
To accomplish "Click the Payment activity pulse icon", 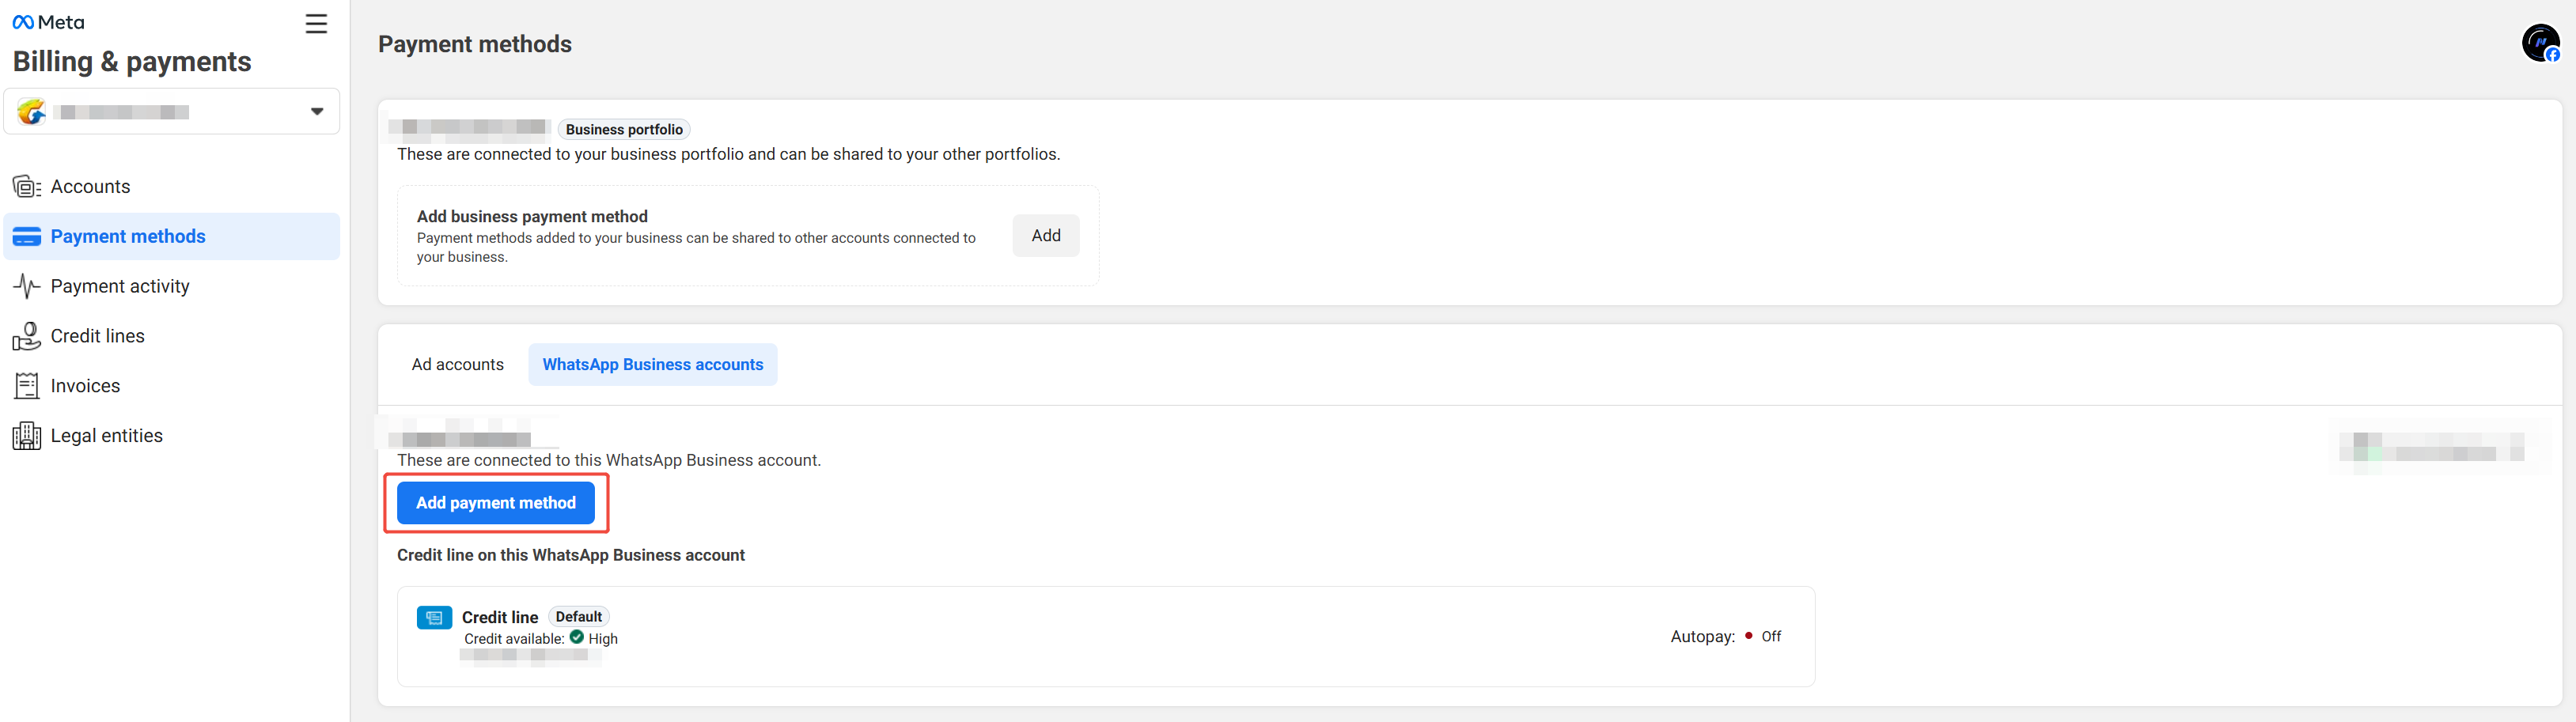I will coord(26,287).
